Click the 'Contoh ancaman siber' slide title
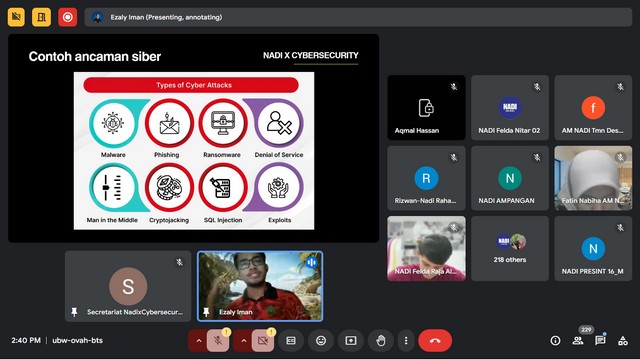The height and width of the screenshot is (360, 640). click(x=95, y=56)
